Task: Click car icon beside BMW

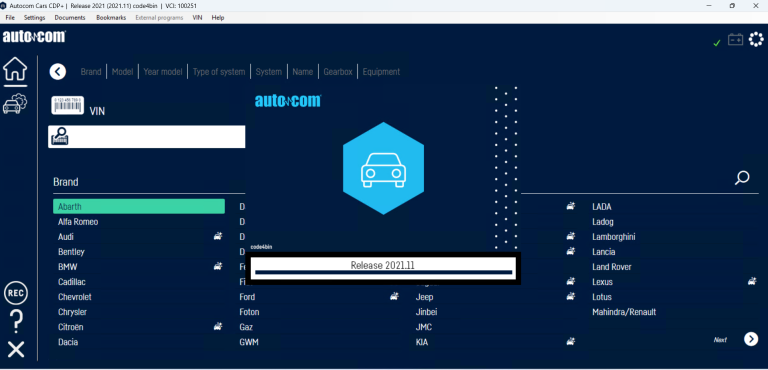Action: pos(218,267)
